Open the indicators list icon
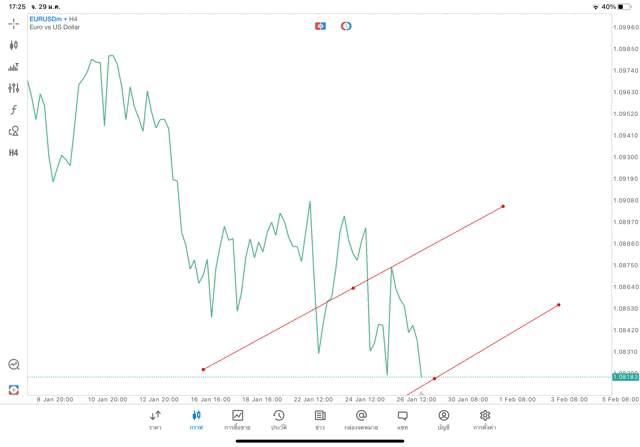 pos(14,67)
